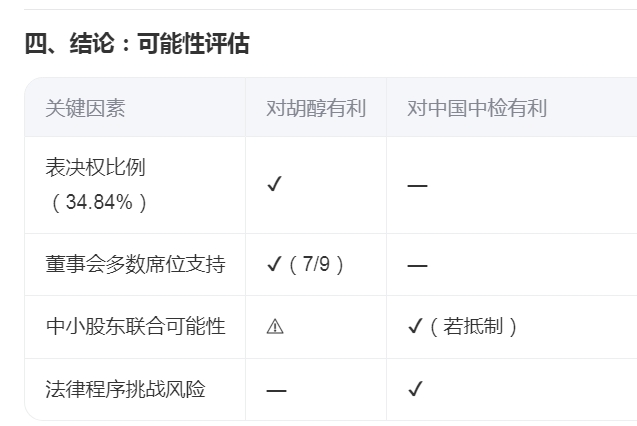Click the (34.84%) text
This screenshot has width=637, height=426.
(x=98, y=202)
